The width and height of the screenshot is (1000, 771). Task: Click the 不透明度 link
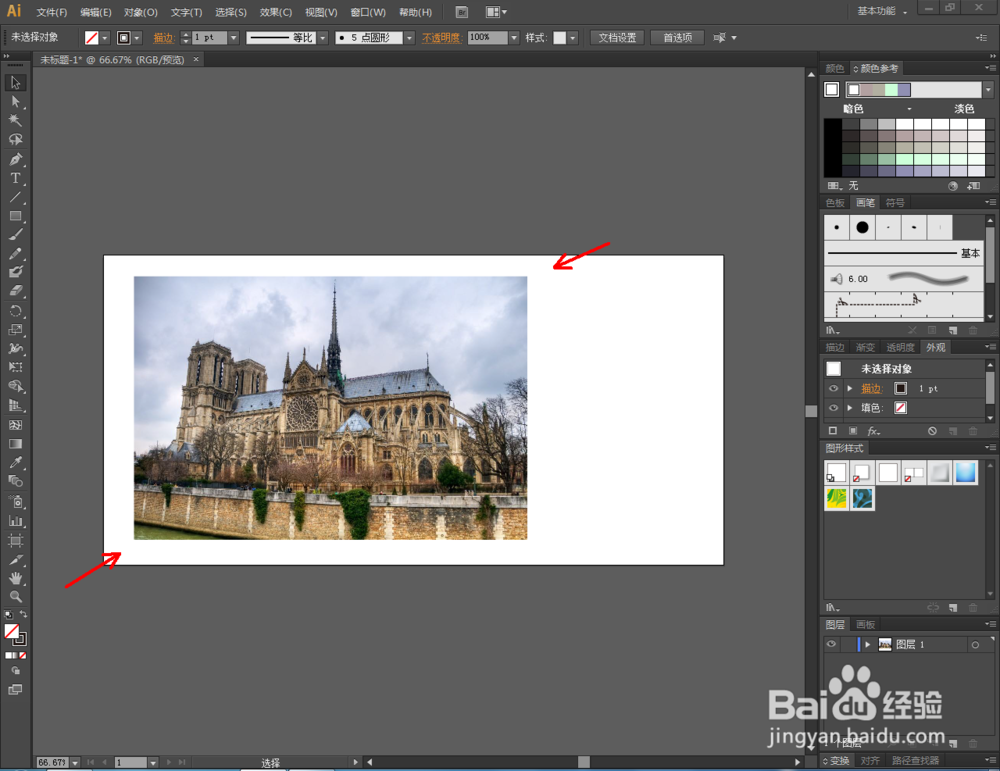(x=441, y=38)
